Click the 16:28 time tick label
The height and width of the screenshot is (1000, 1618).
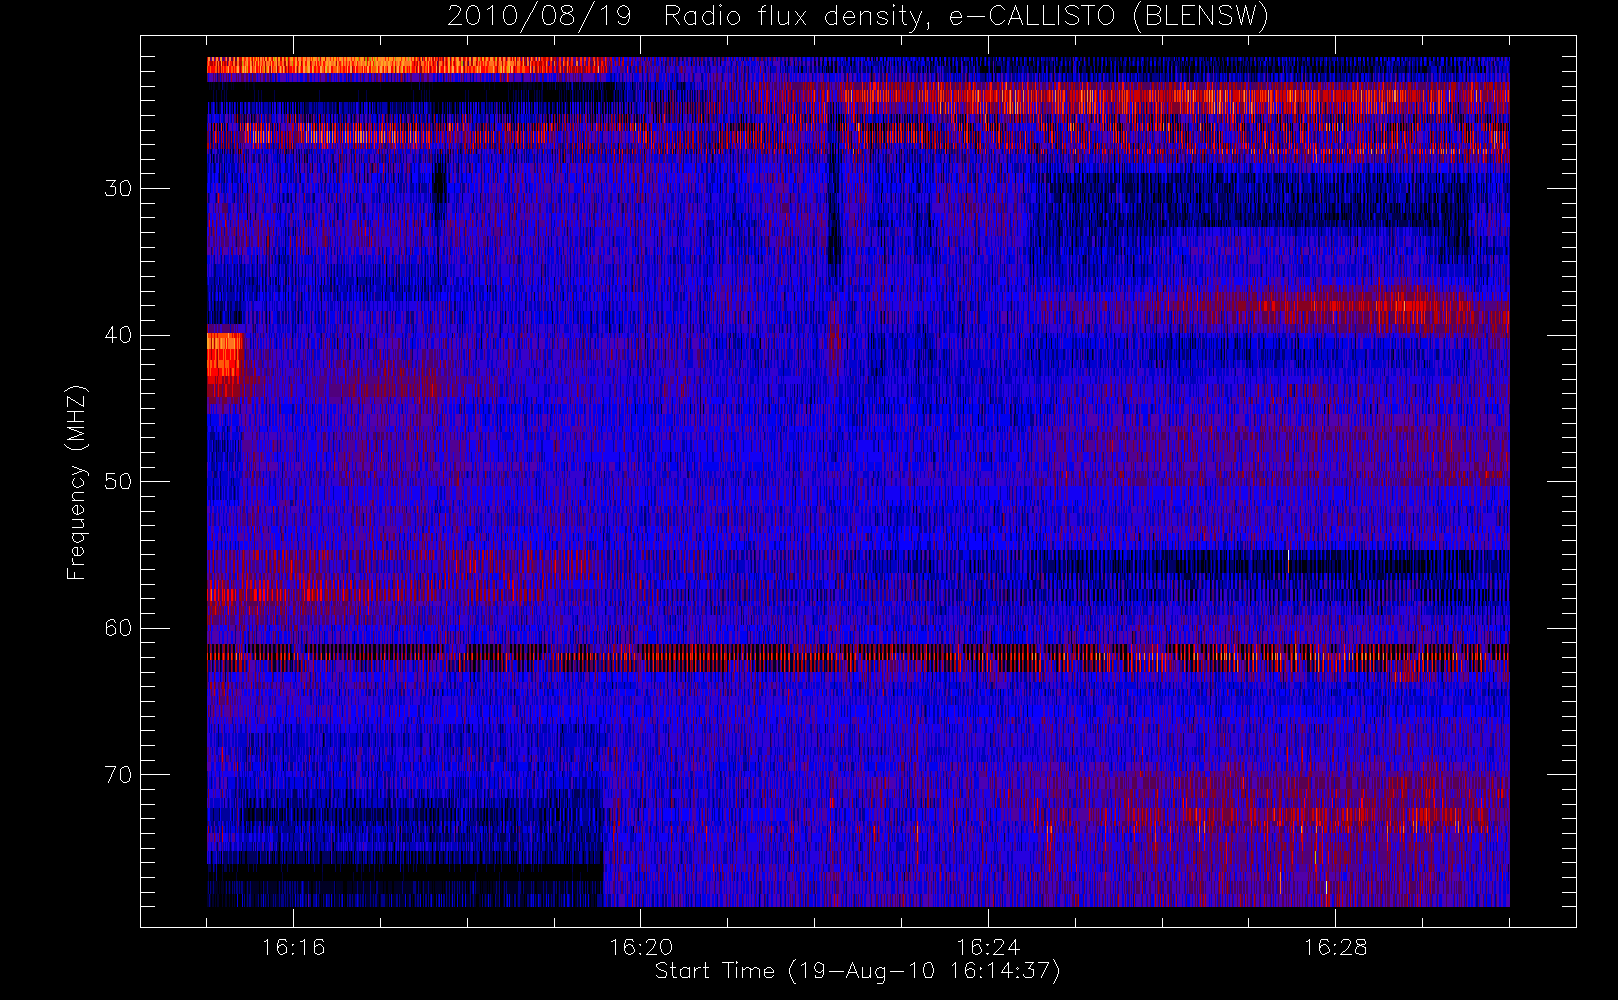pos(1335,947)
